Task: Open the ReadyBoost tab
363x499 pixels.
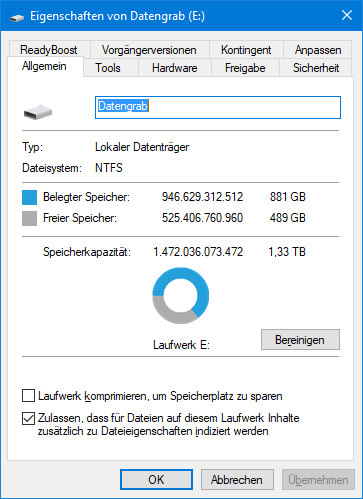Action: tap(49, 50)
